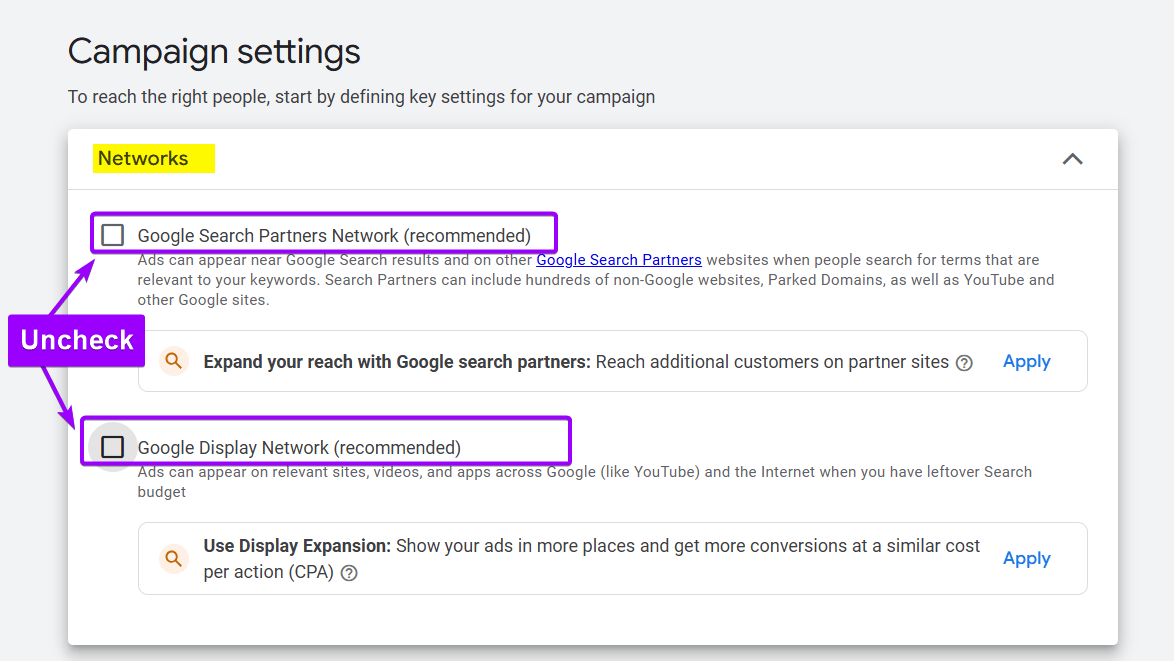
Task: Click the help icon after per action (CPA)
Action: point(348,573)
